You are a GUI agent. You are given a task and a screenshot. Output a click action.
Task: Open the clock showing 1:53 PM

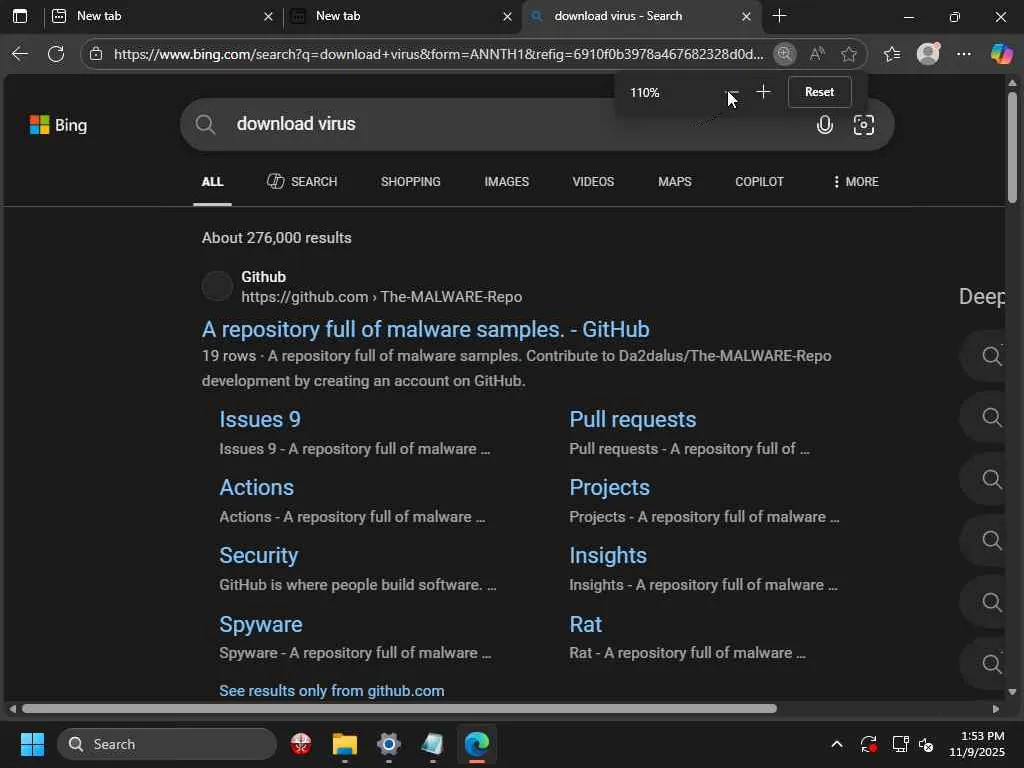click(x=976, y=744)
